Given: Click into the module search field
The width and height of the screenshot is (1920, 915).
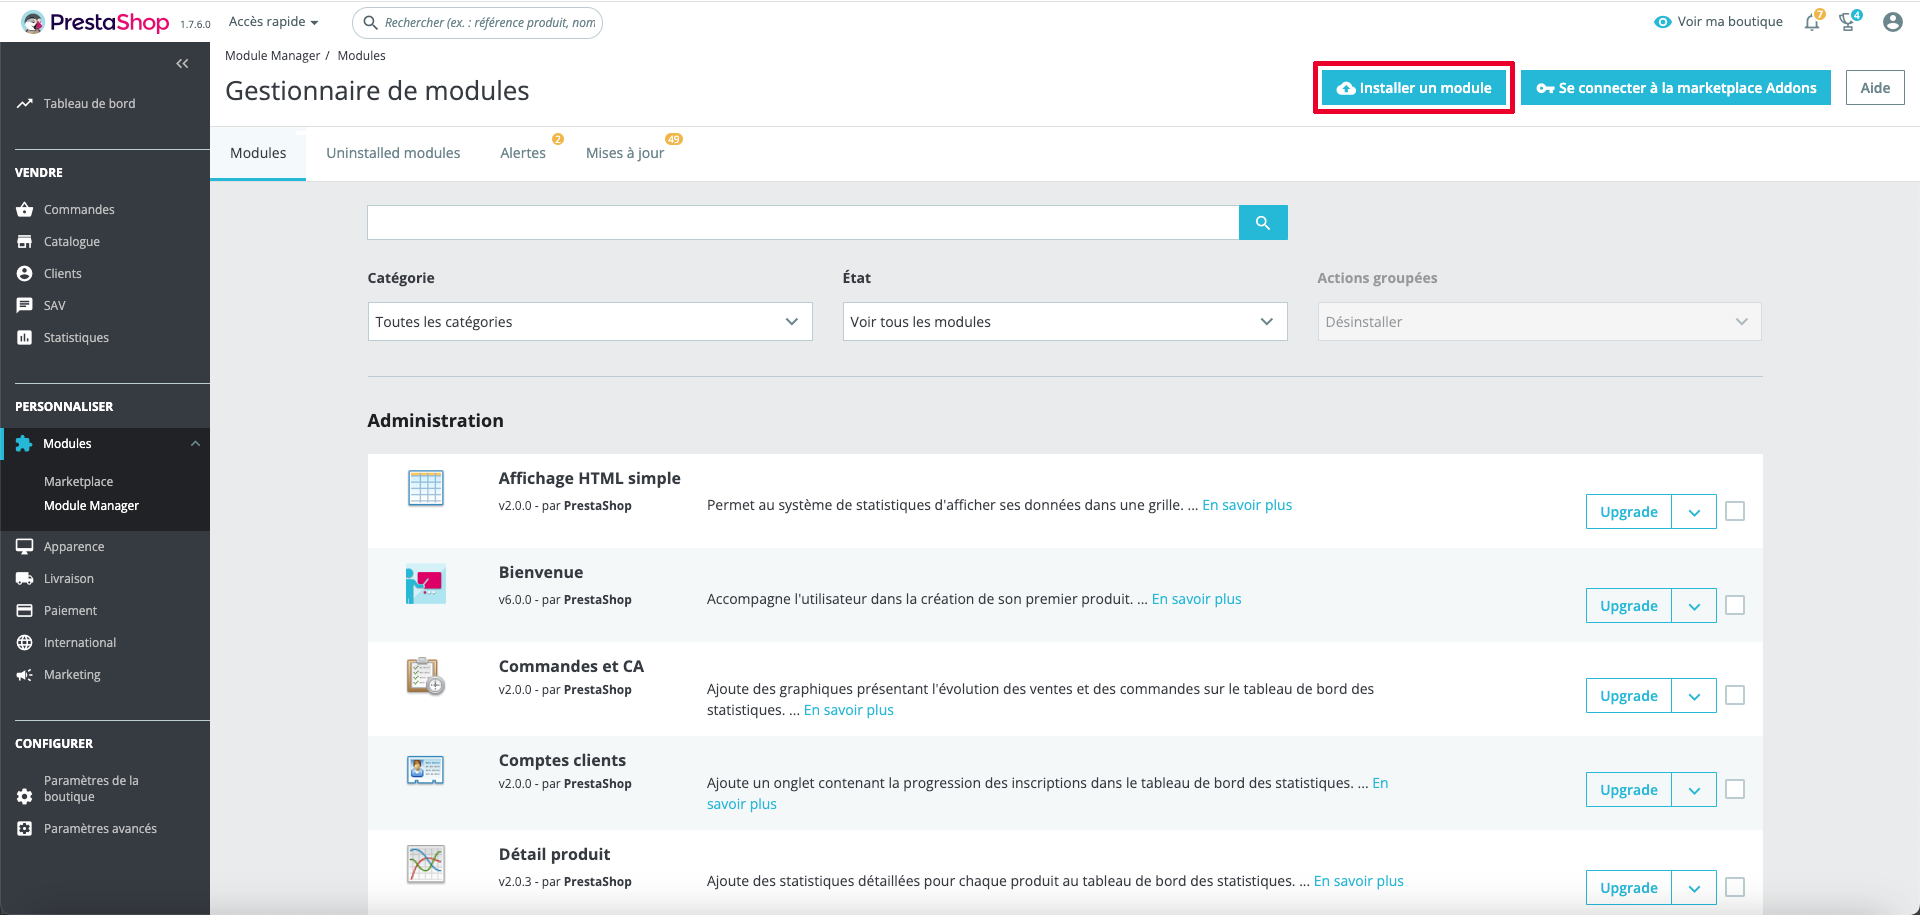Looking at the screenshot, I should tap(803, 223).
